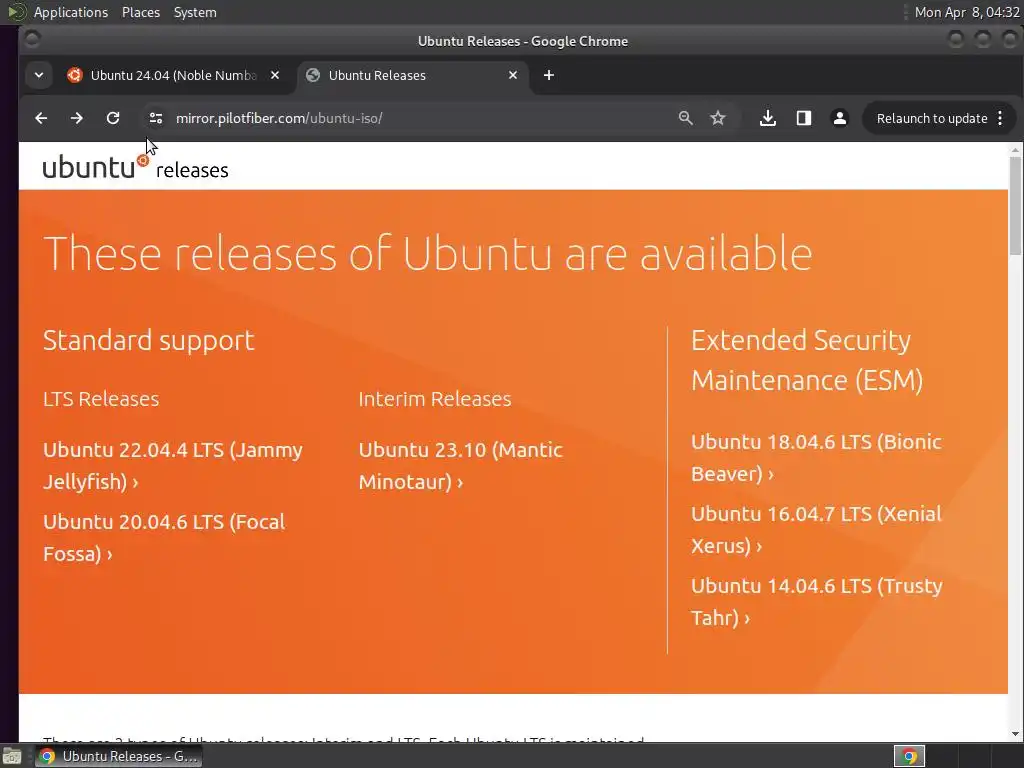Click the address bar URL field
Screen dimensions: 1024x768
pyautogui.click(x=418, y=118)
